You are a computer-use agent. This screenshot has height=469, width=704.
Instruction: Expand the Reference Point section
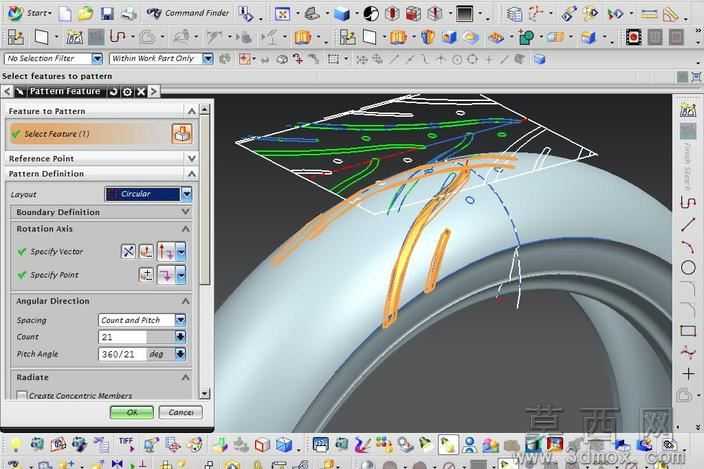point(191,158)
